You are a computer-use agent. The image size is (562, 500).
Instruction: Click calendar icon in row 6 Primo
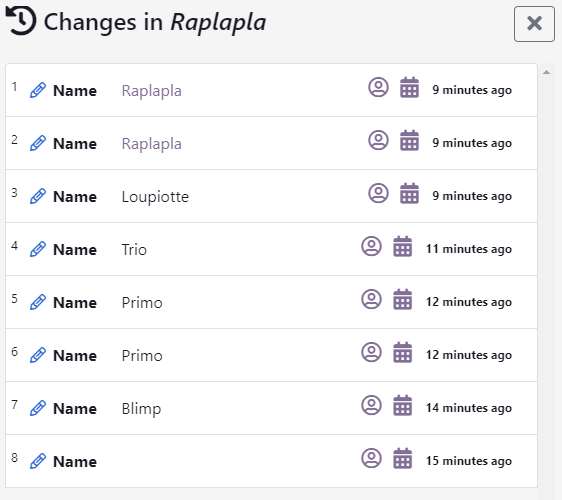coord(403,352)
